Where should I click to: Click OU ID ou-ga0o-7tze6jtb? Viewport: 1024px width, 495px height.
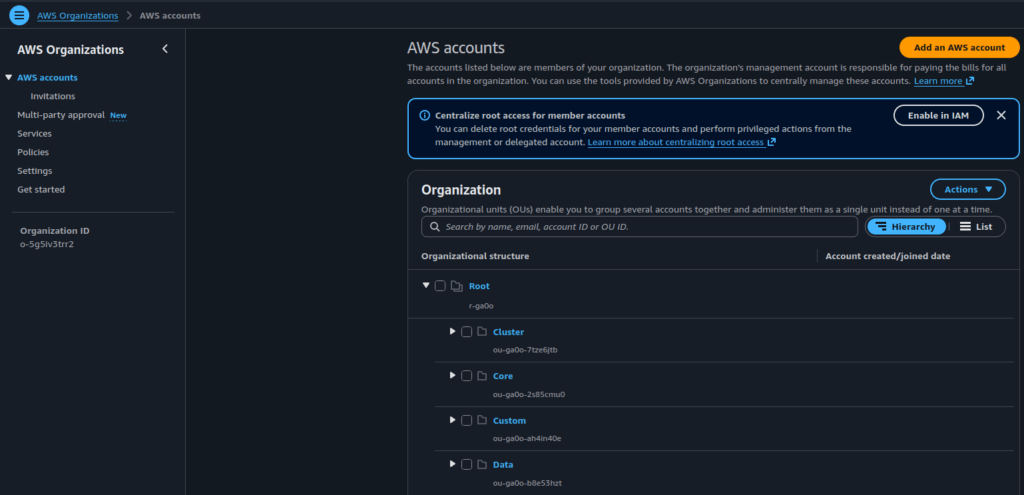[x=525, y=350]
